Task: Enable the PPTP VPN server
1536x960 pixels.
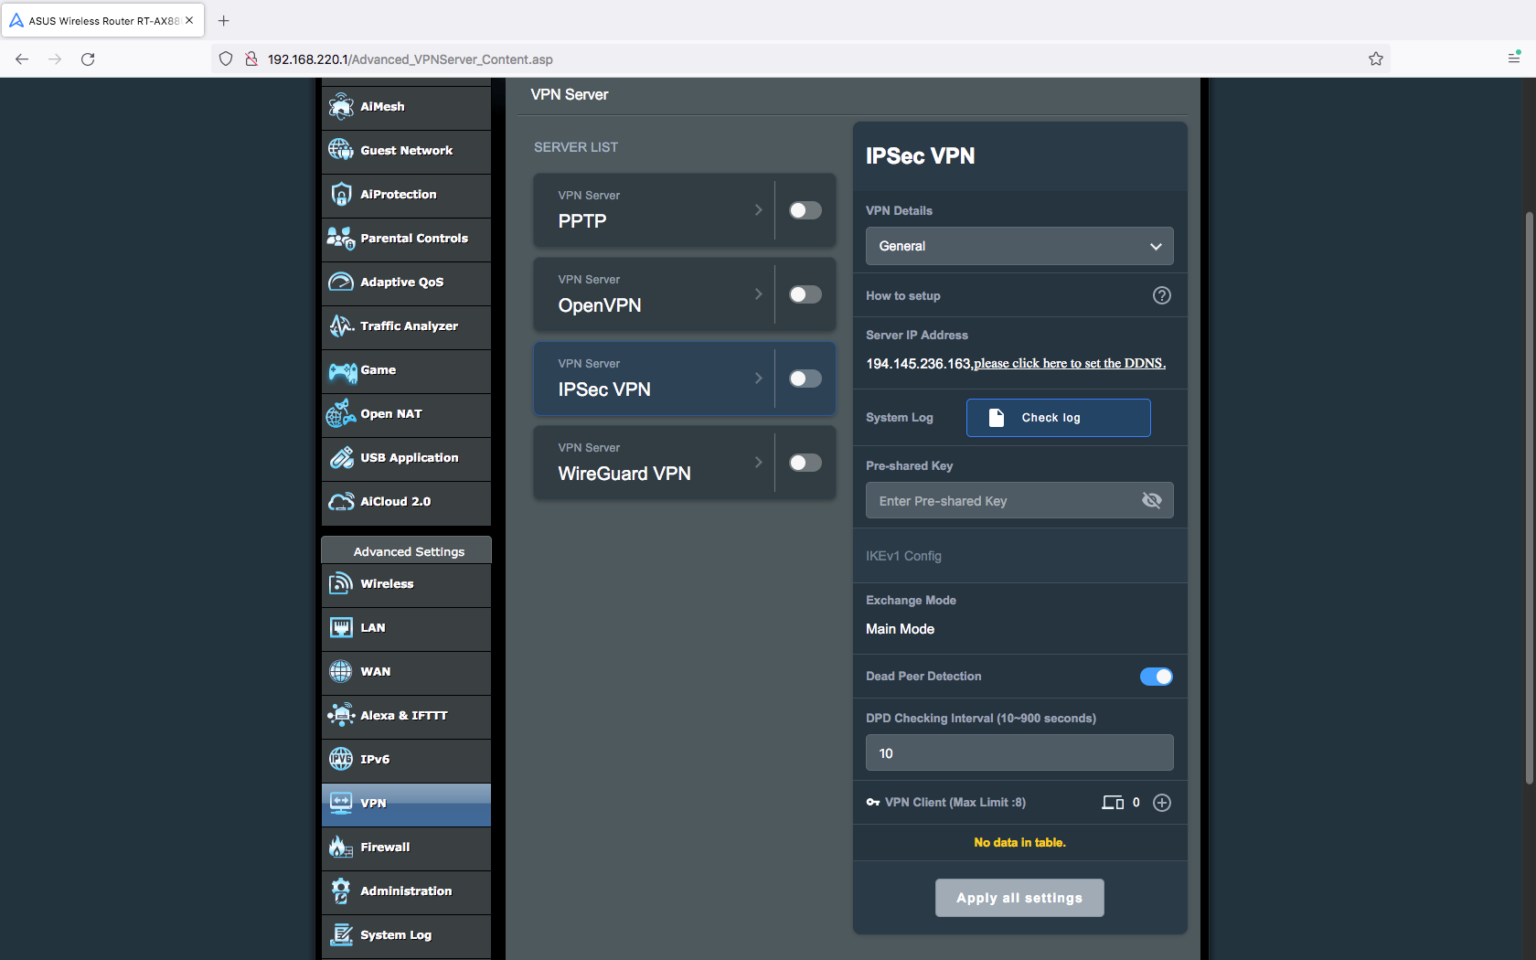Action: (805, 210)
